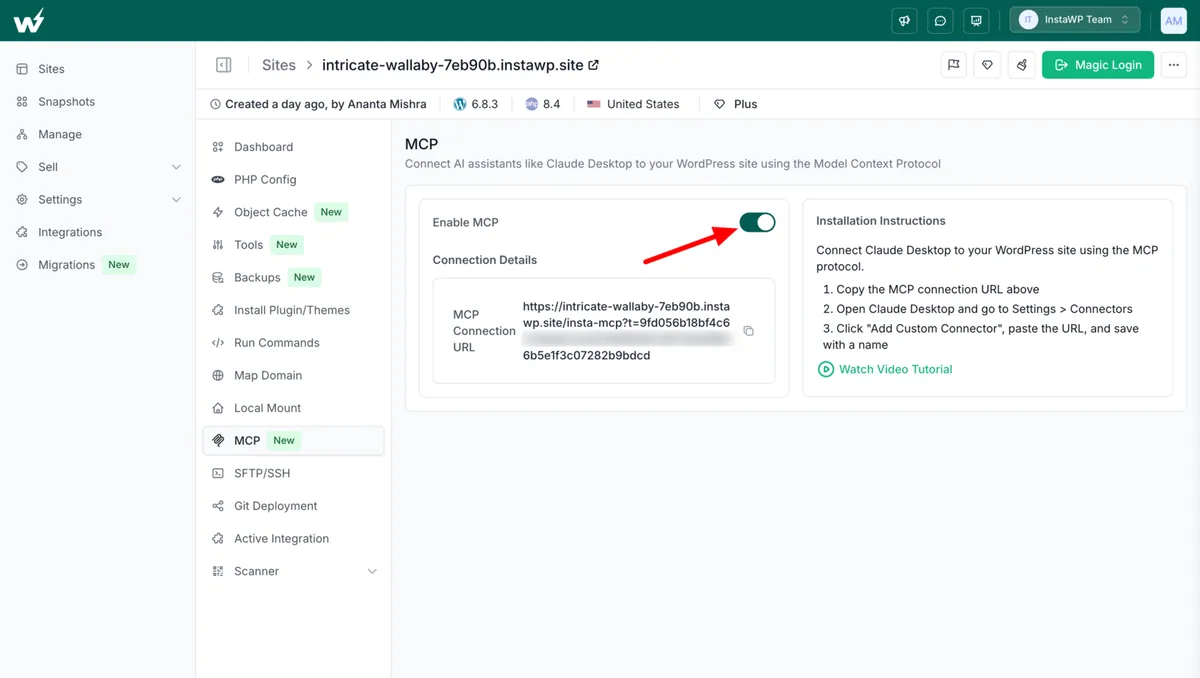Click the Plus plan label
1200x678 pixels.
[745, 104]
